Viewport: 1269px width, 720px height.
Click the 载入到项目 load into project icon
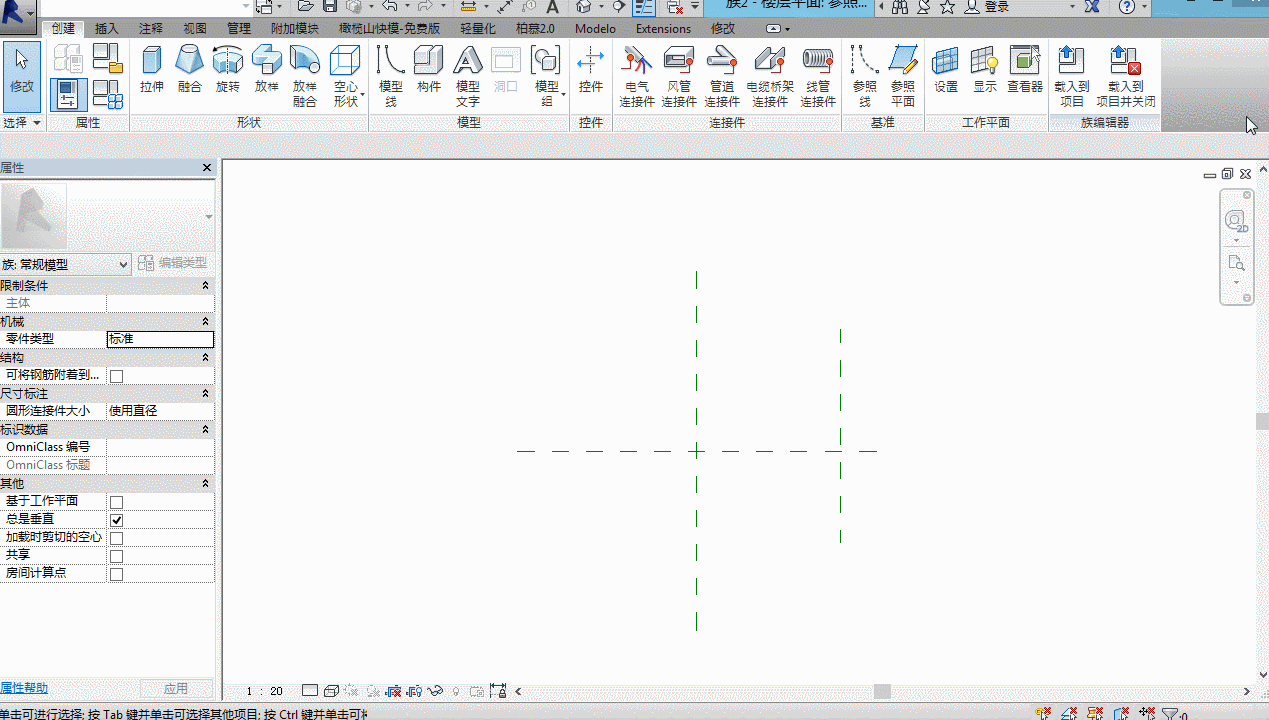[1071, 76]
